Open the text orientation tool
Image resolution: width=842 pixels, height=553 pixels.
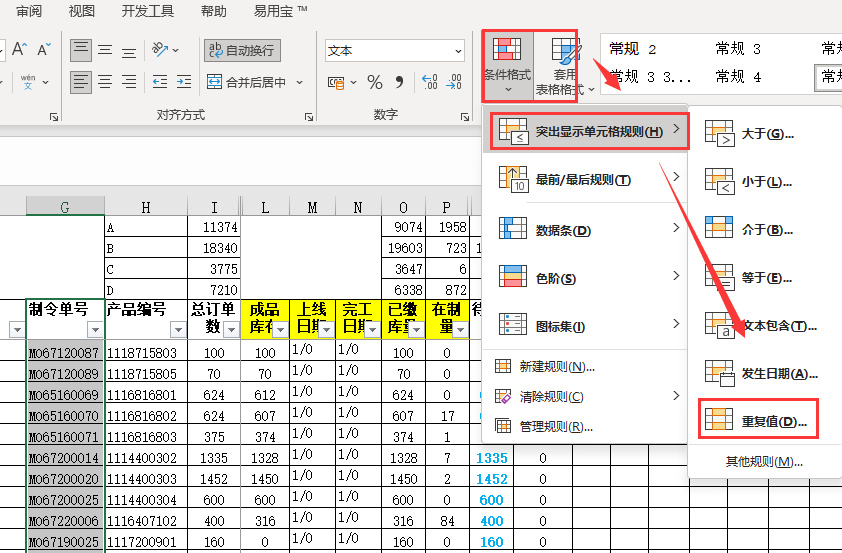164,50
